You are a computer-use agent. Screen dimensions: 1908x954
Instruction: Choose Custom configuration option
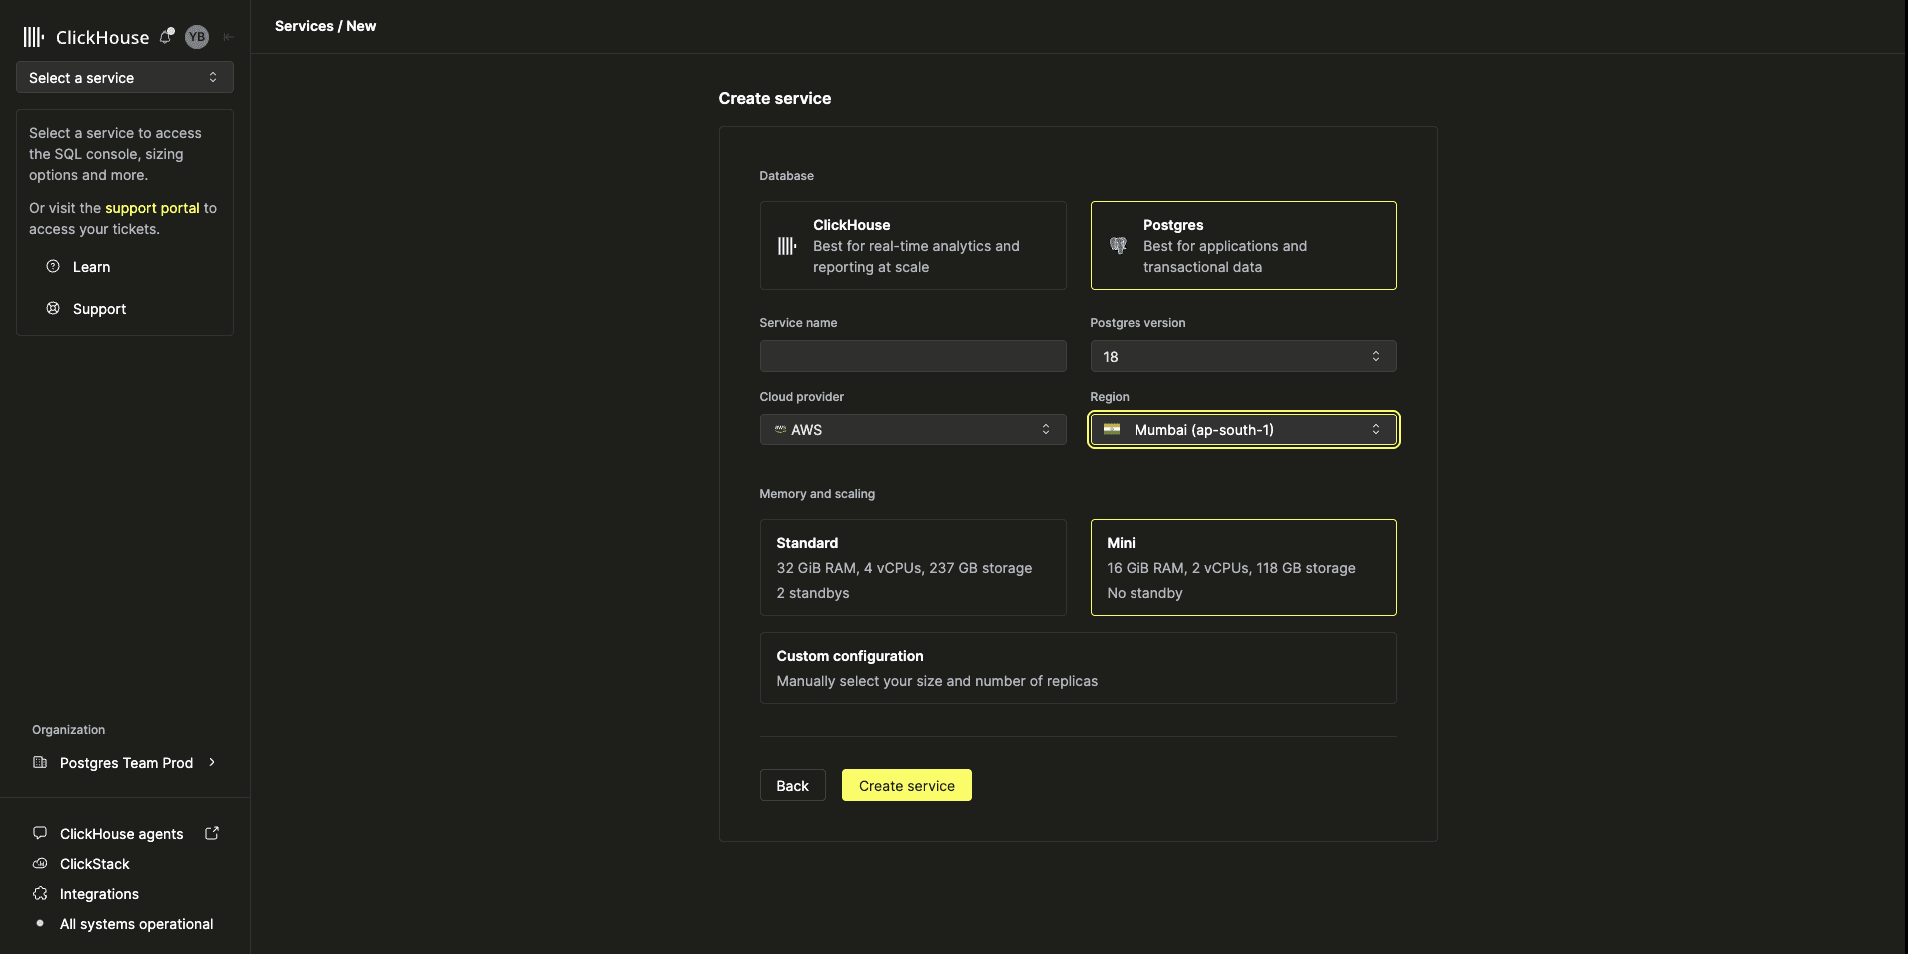tap(1078, 668)
